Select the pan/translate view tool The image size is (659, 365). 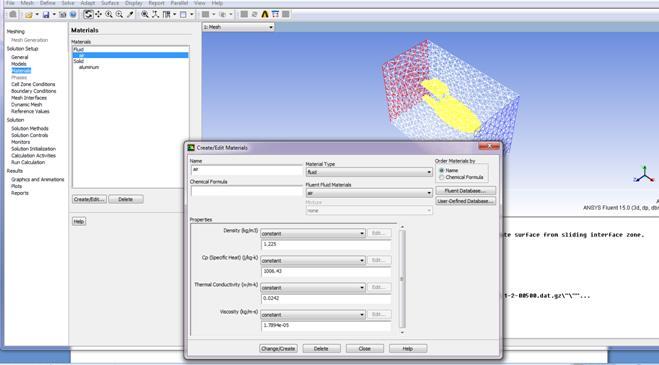[x=98, y=14]
